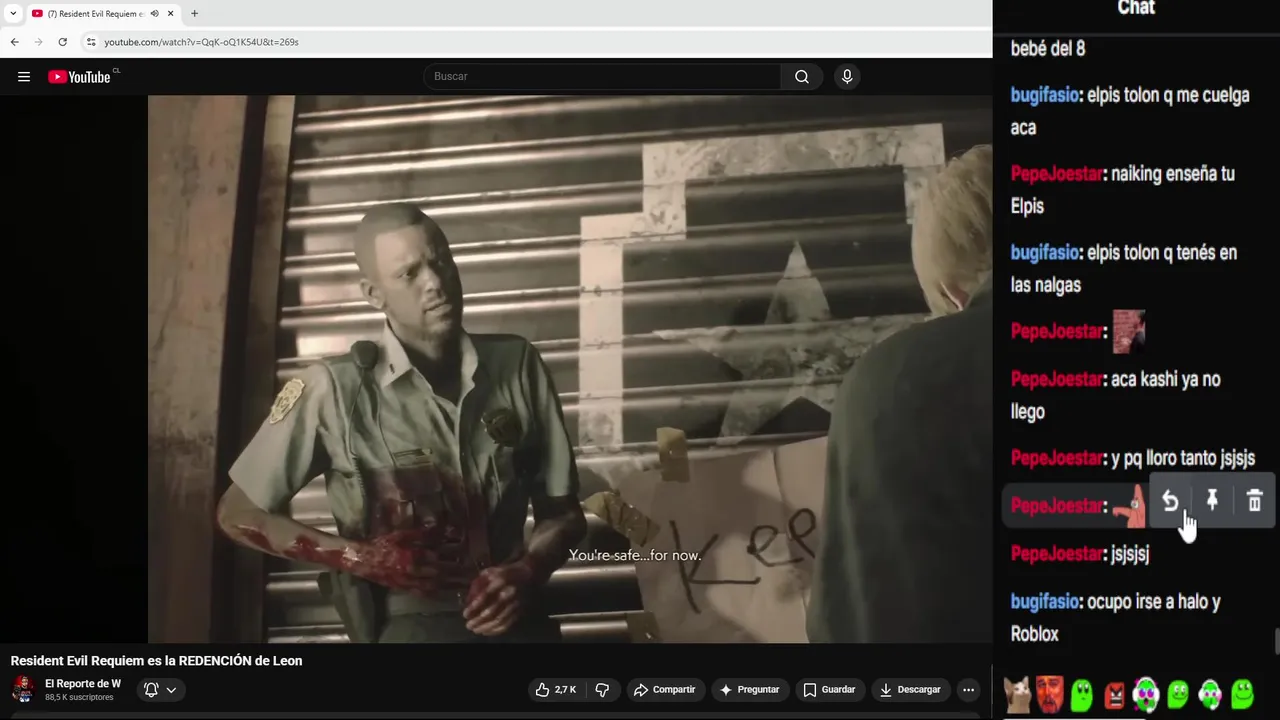The height and width of the screenshot is (720, 1280).
Task: Open El Reporte de W channel avatar
Action: point(23,689)
